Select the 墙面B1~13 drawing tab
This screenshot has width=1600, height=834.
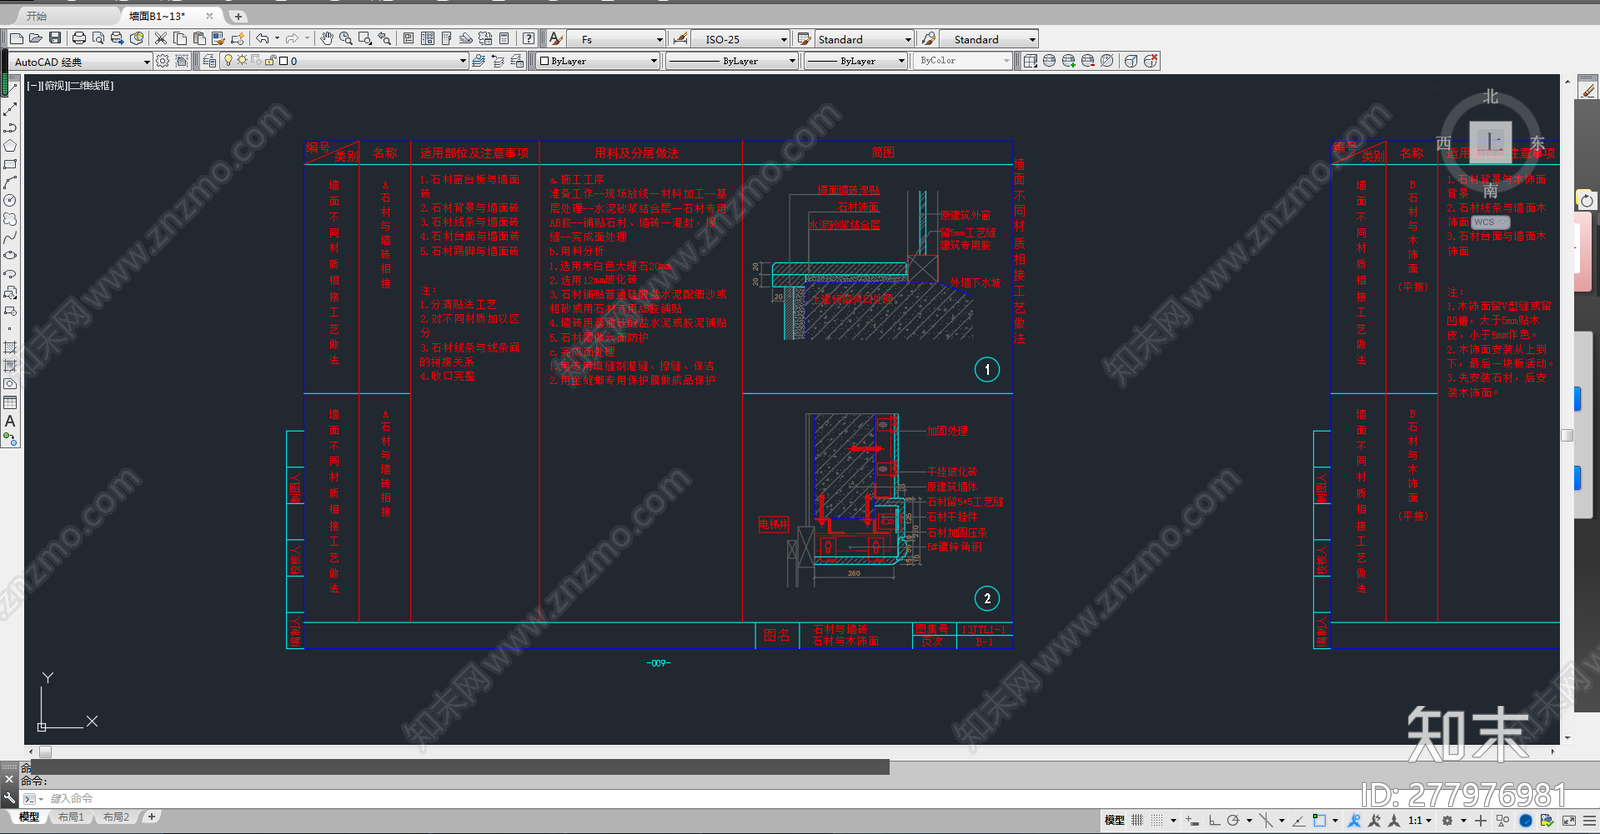tap(157, 16)
